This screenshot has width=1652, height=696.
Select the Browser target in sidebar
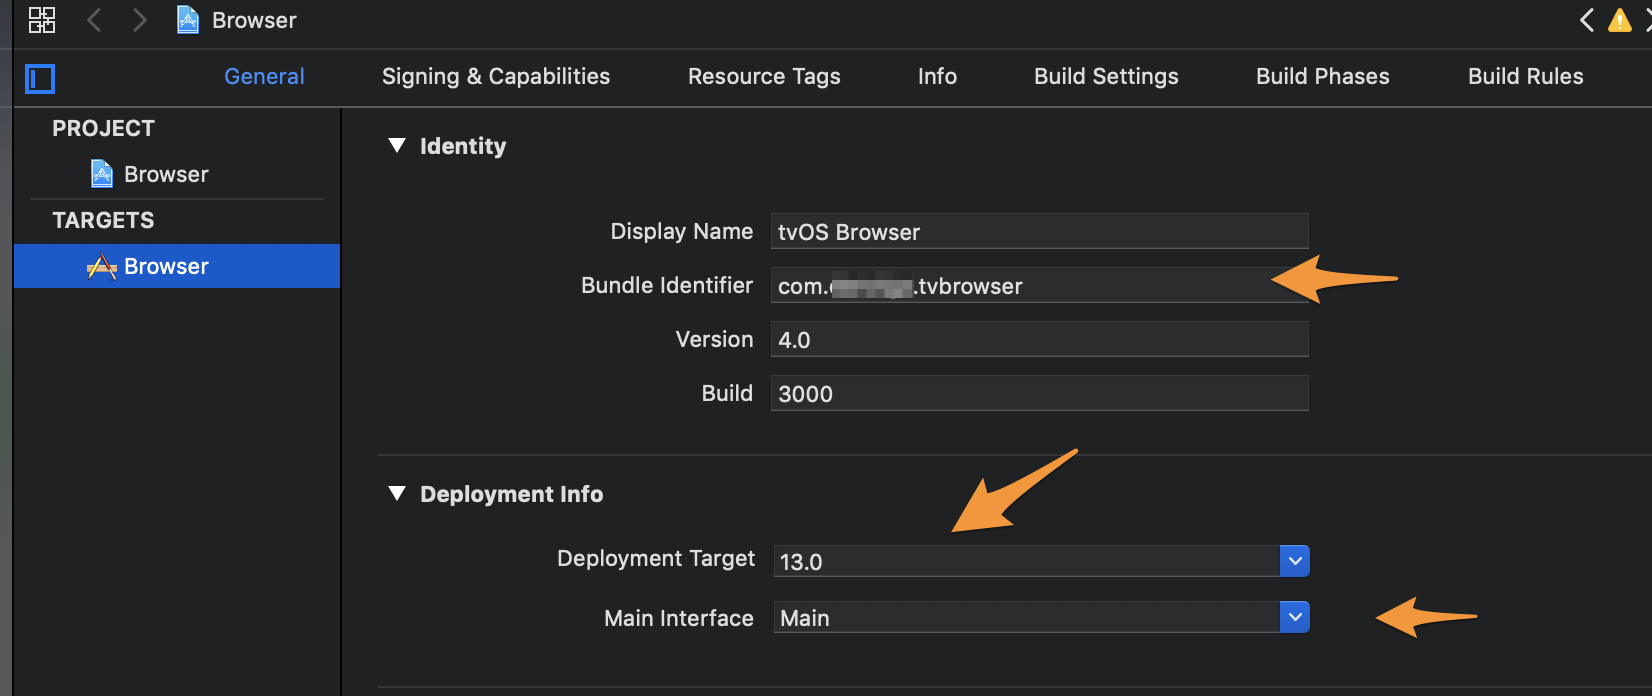165,266
